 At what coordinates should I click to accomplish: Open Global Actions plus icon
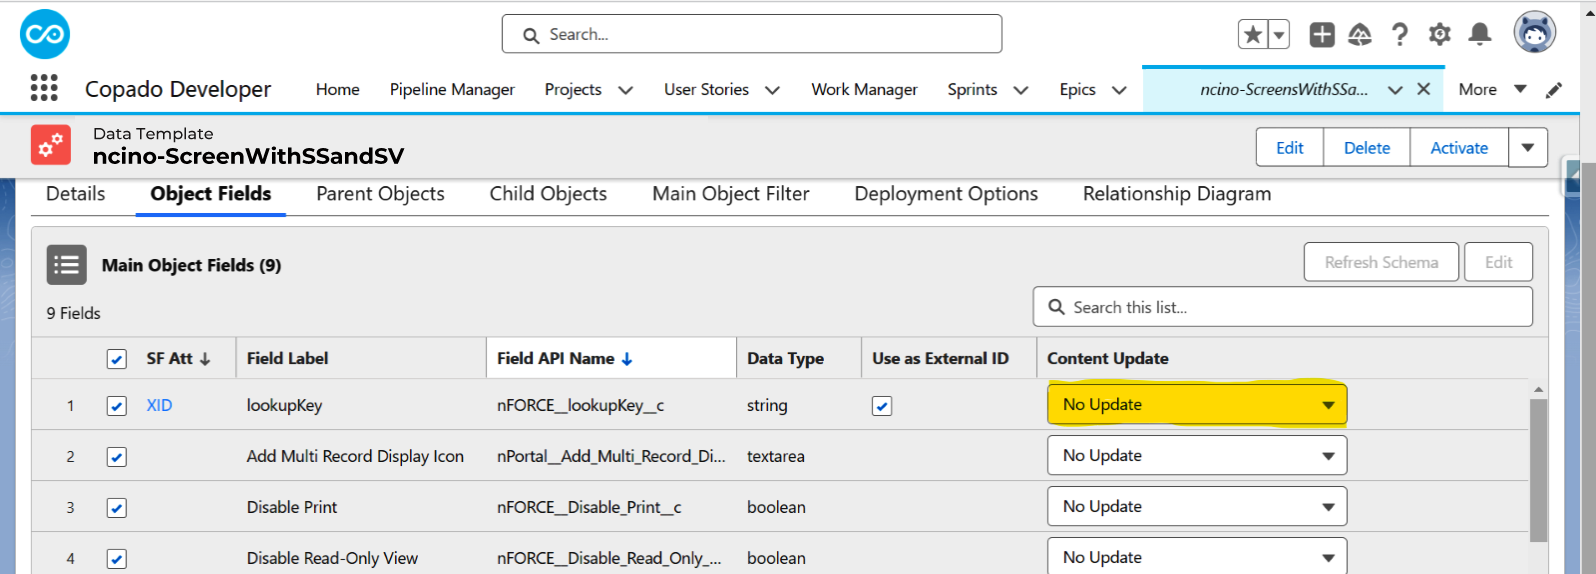[x=1322, y=35]
